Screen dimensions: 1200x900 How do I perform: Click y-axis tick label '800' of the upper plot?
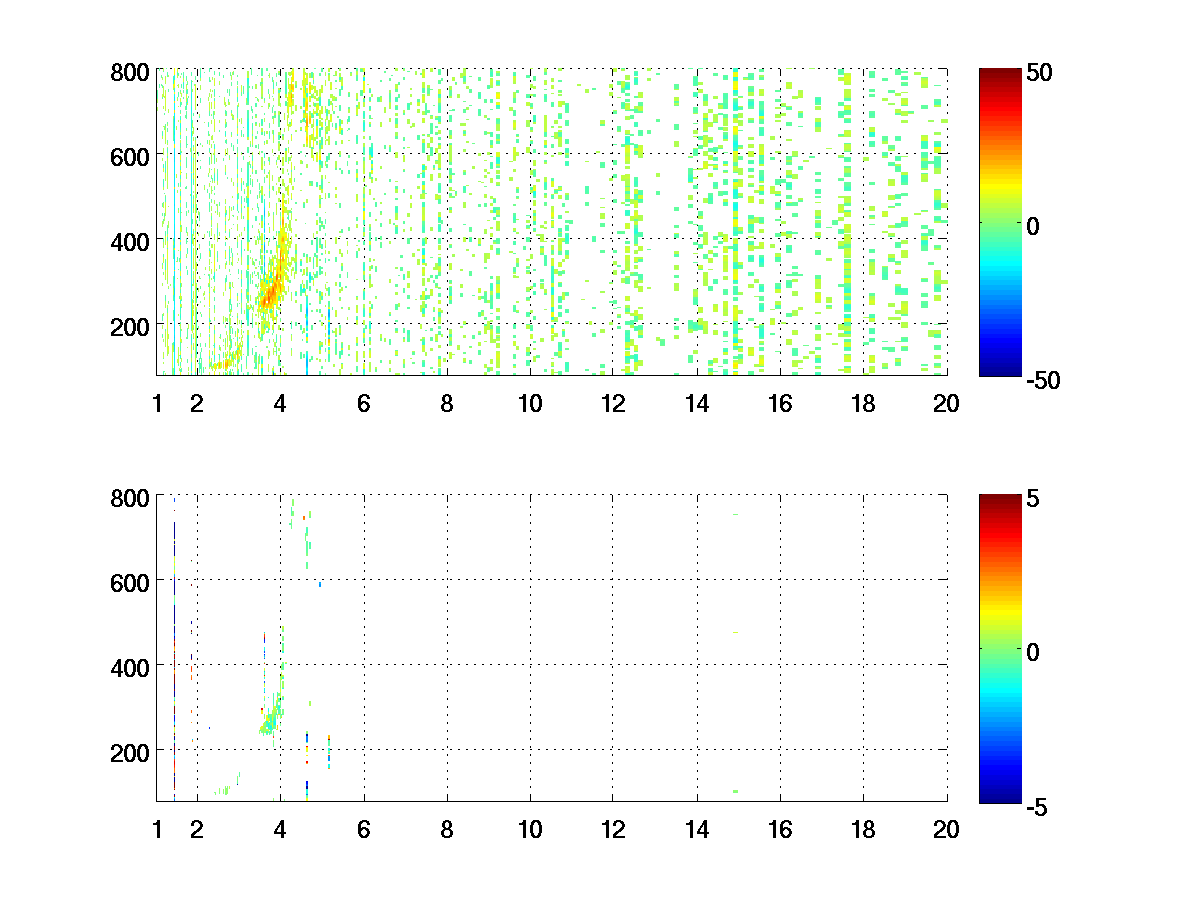click(131, 72)
